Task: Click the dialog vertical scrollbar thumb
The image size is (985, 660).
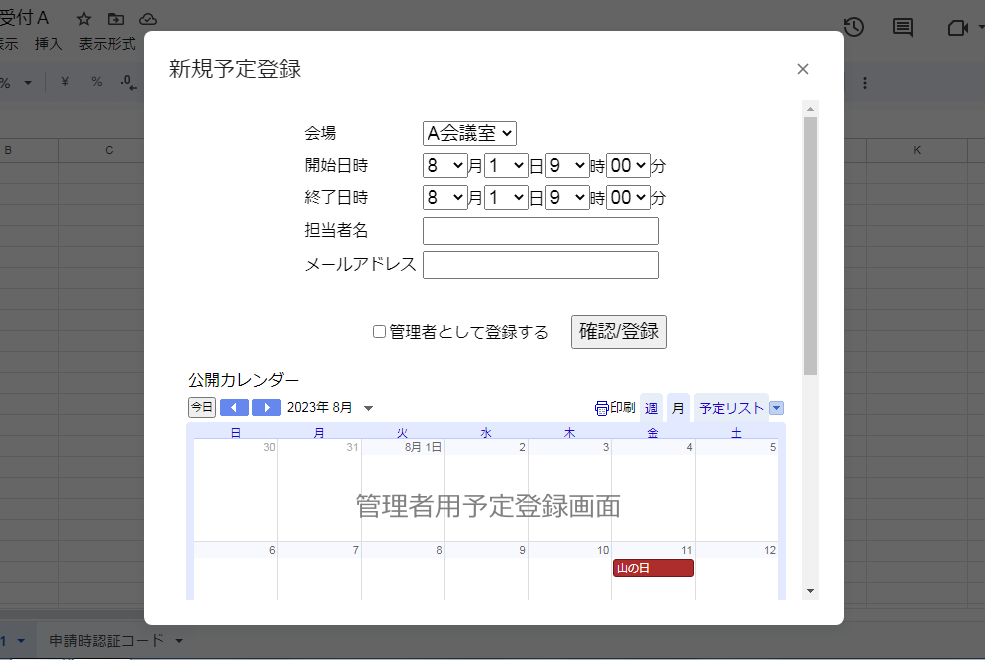Action: [810, 246]
